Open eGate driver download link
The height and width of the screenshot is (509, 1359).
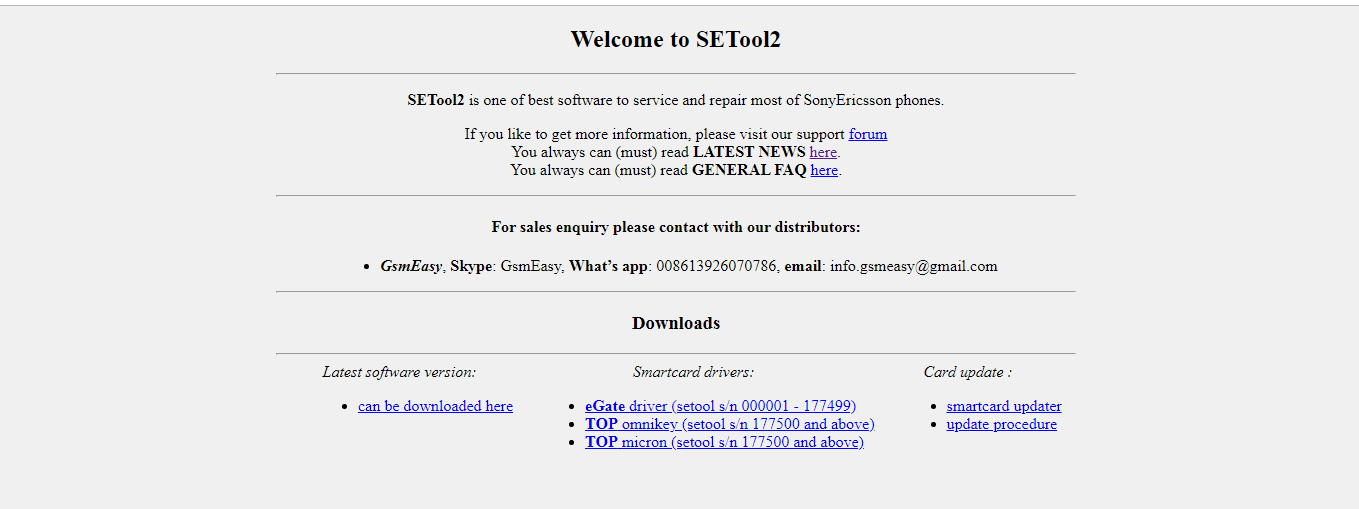coord(720,406)
